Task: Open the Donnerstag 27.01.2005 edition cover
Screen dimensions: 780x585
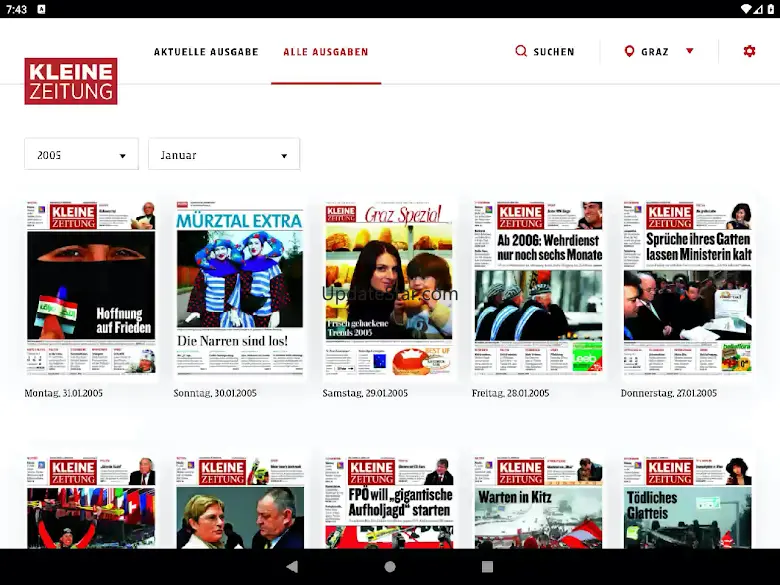Action: pos(687,288)
